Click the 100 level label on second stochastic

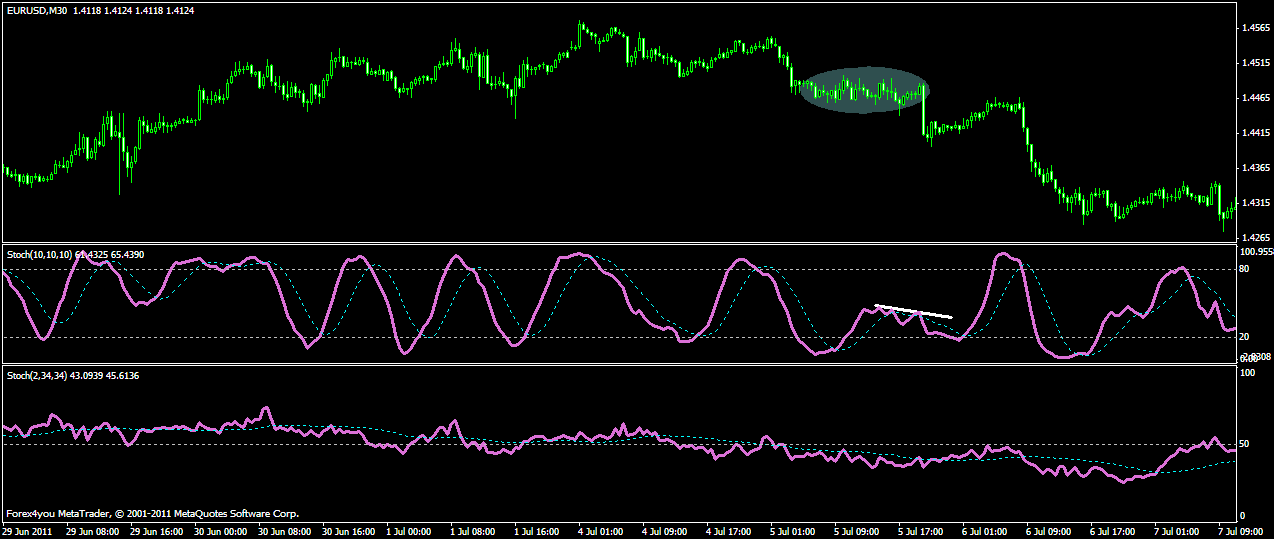tap(1247, 373)
